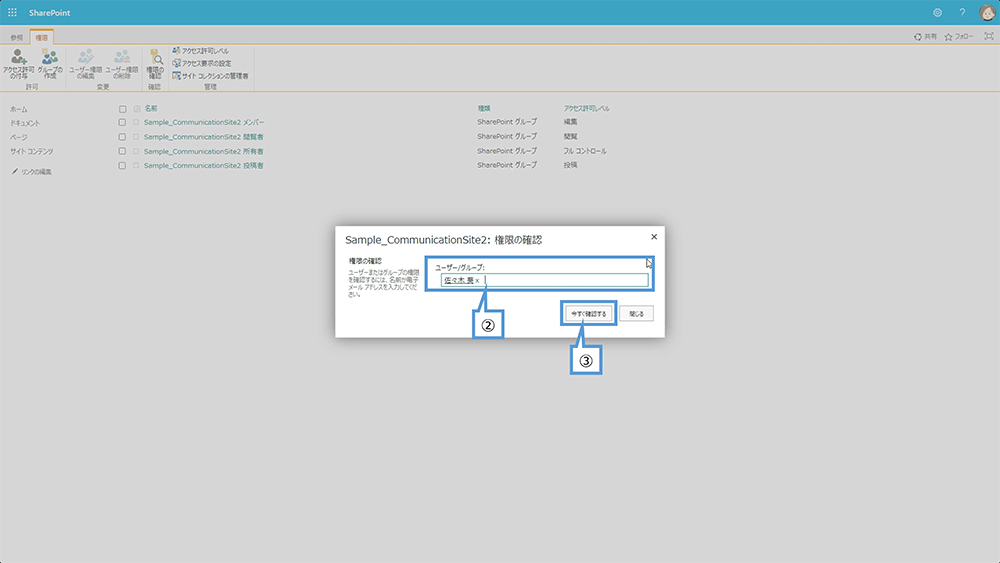The height and width of the screenshot is (563, 1000).
Task: Click the SharePoint title in the header
Action: coord(49,13)
